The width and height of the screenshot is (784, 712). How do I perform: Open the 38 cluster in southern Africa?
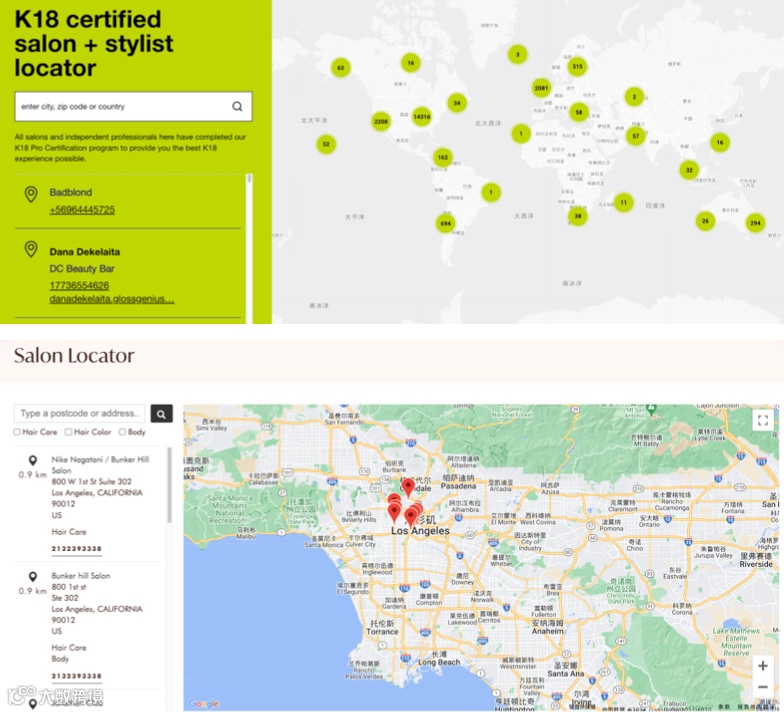pos(578,216)
